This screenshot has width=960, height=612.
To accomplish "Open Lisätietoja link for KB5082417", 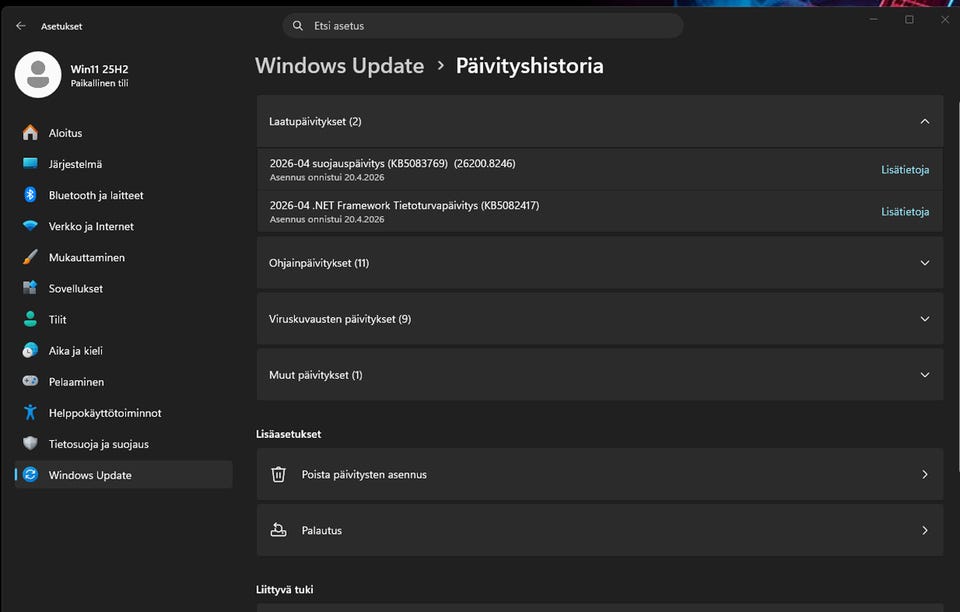I will point(905,211).
